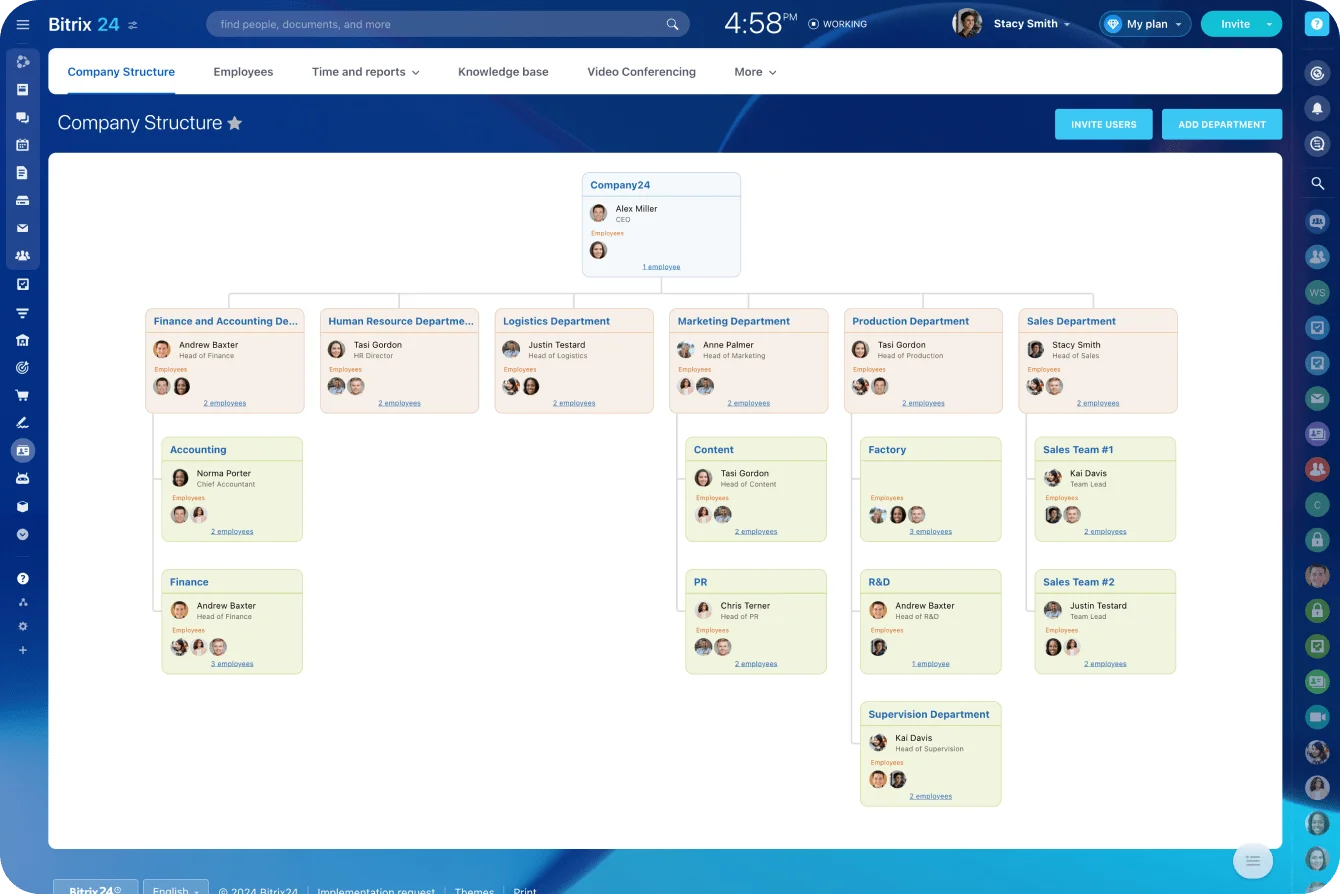Open the Company24 department title
This screenshot has height=894, width=1340.
pos(620,185)
